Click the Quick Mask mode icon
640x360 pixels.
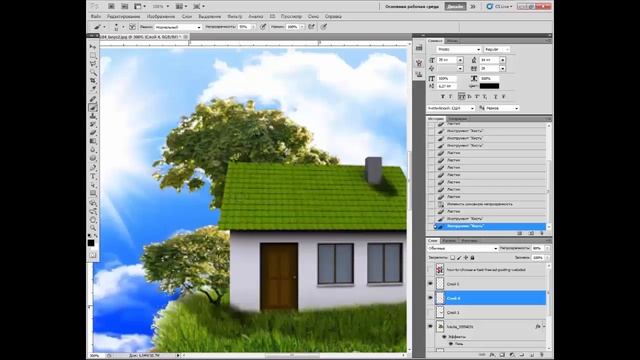[93, 255]
